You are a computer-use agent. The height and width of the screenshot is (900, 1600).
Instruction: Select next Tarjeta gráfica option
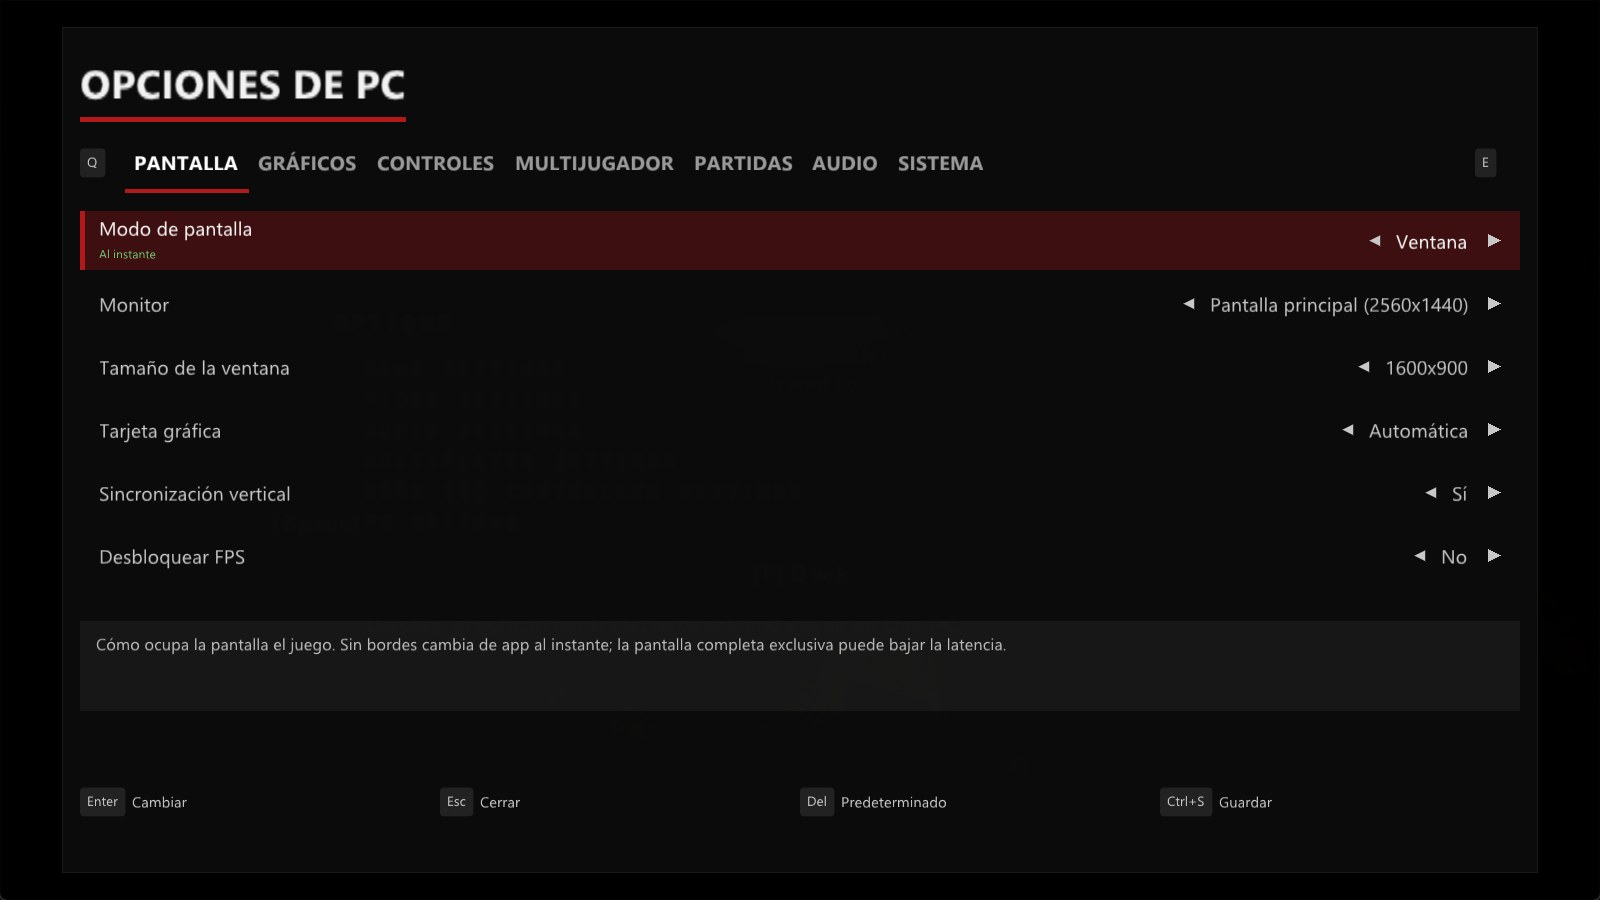[1494, 430]
